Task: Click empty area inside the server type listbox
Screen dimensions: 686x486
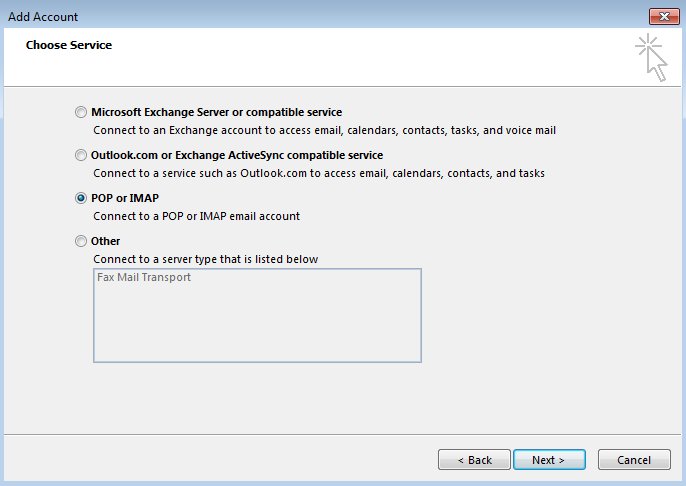Action: 257,325
